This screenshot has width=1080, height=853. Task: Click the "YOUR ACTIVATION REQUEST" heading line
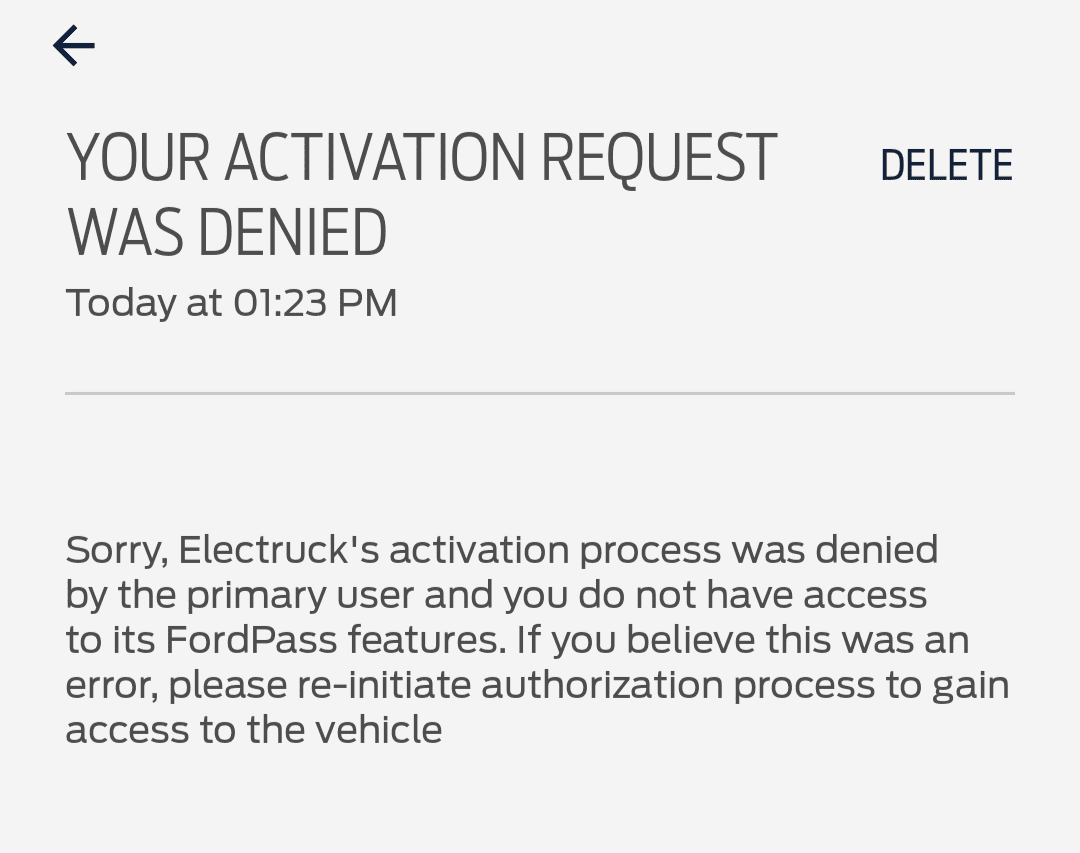pyautogui.click(x=421, y=159)
